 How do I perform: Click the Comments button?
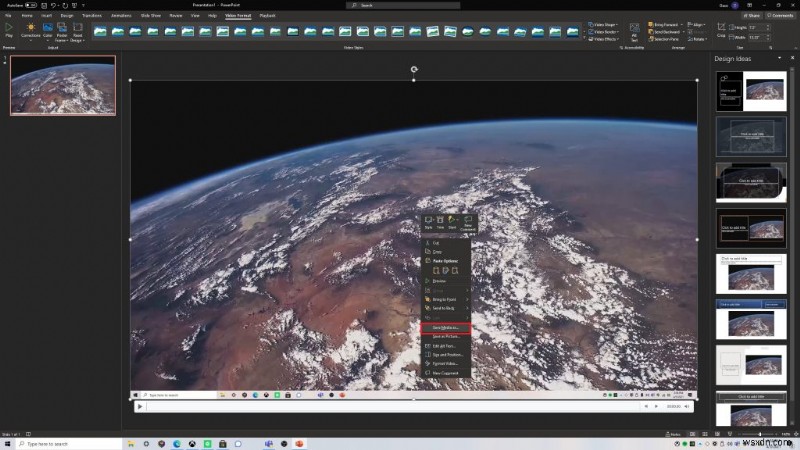(x=780, y=16)
